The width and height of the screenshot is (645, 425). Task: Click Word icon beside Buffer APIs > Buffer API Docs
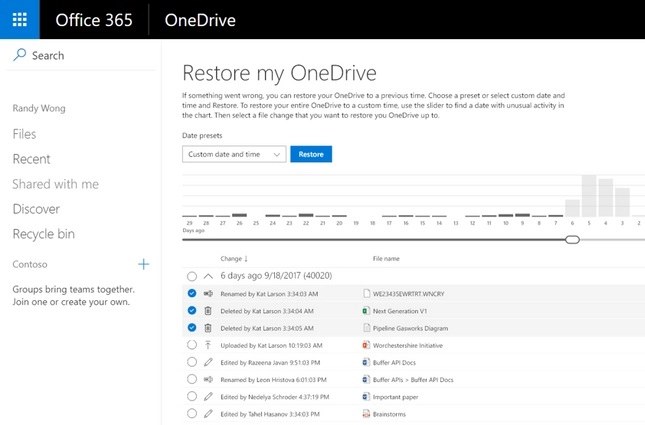(366, 379)
